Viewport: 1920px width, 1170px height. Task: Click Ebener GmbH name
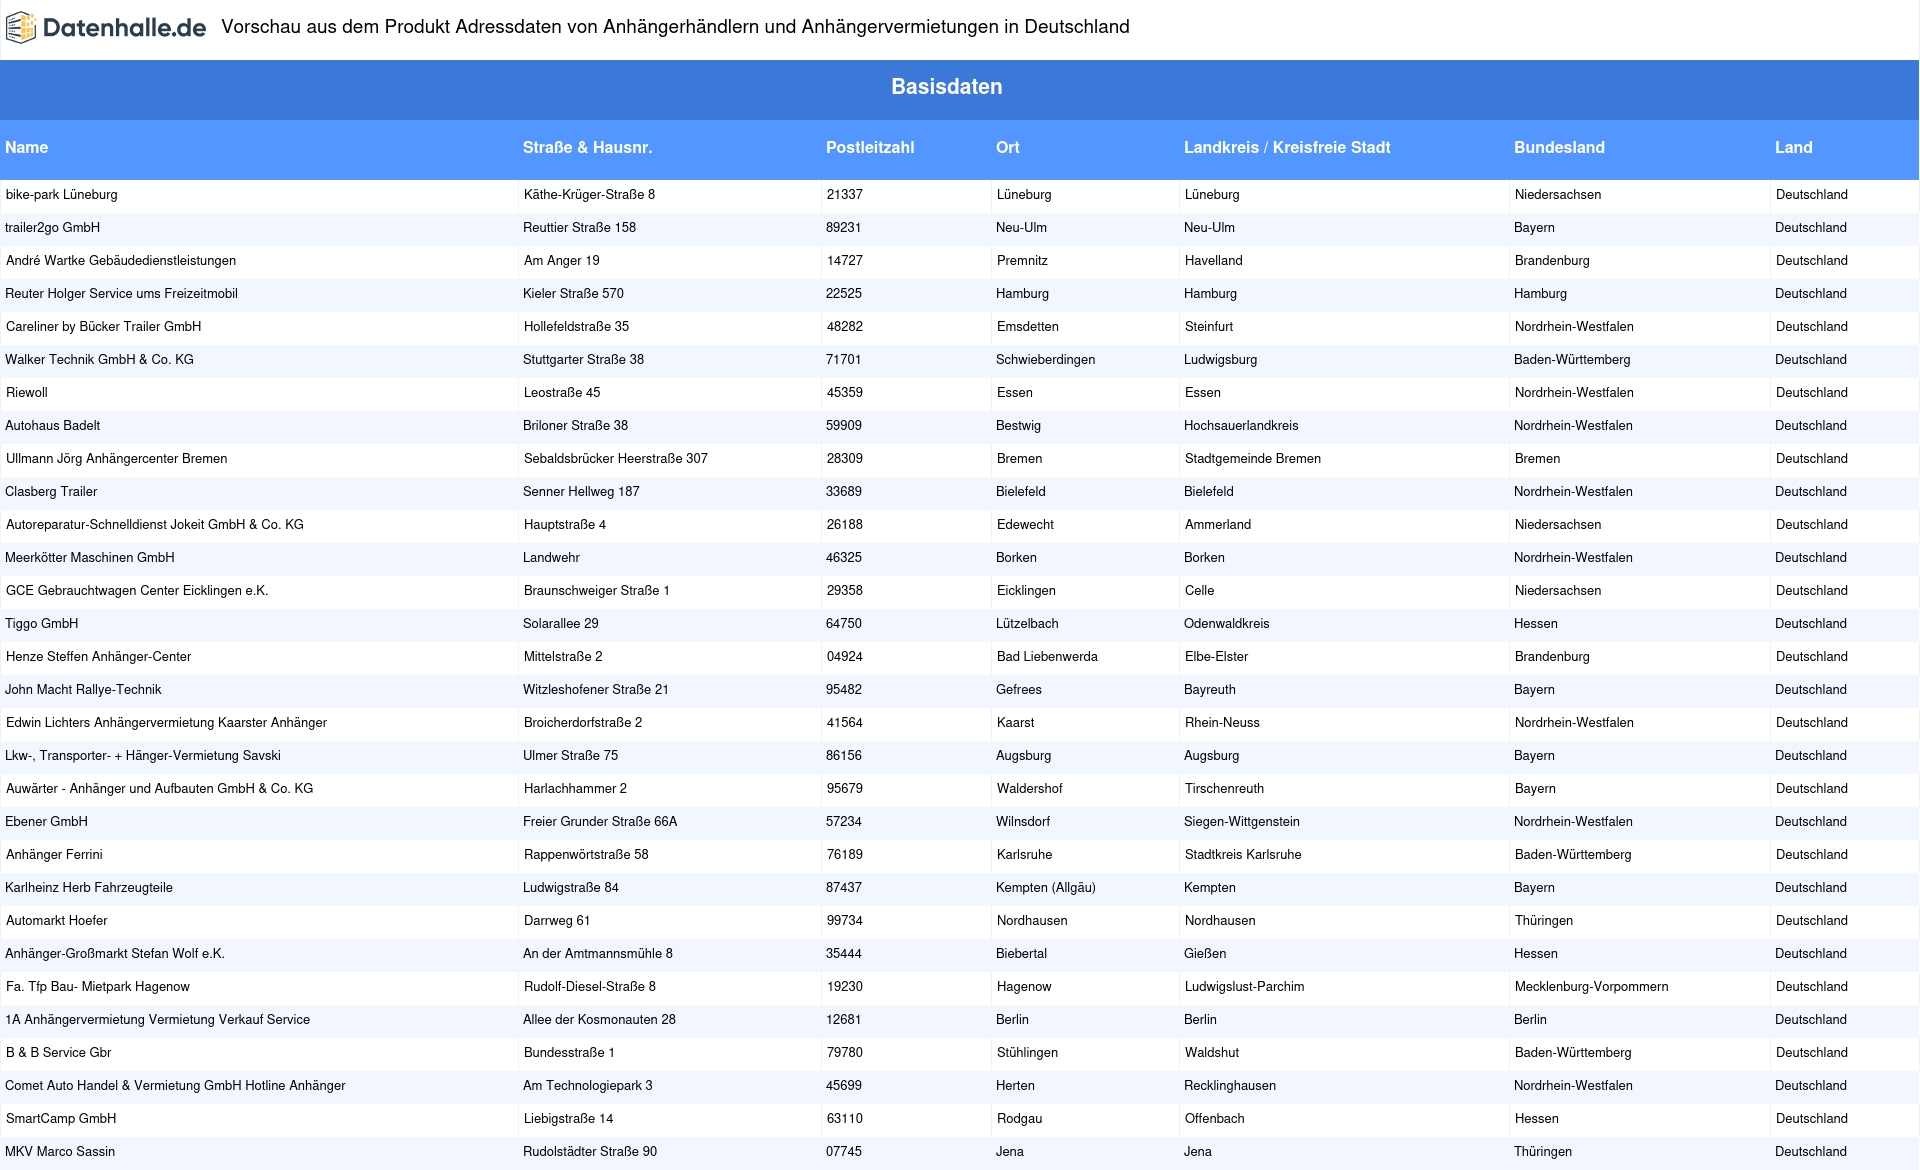click(x=46, y=822)
